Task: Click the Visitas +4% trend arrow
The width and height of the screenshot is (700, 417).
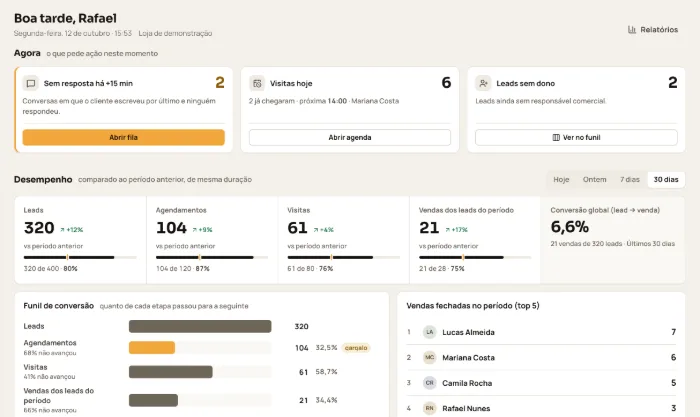Action: point(316,230)
